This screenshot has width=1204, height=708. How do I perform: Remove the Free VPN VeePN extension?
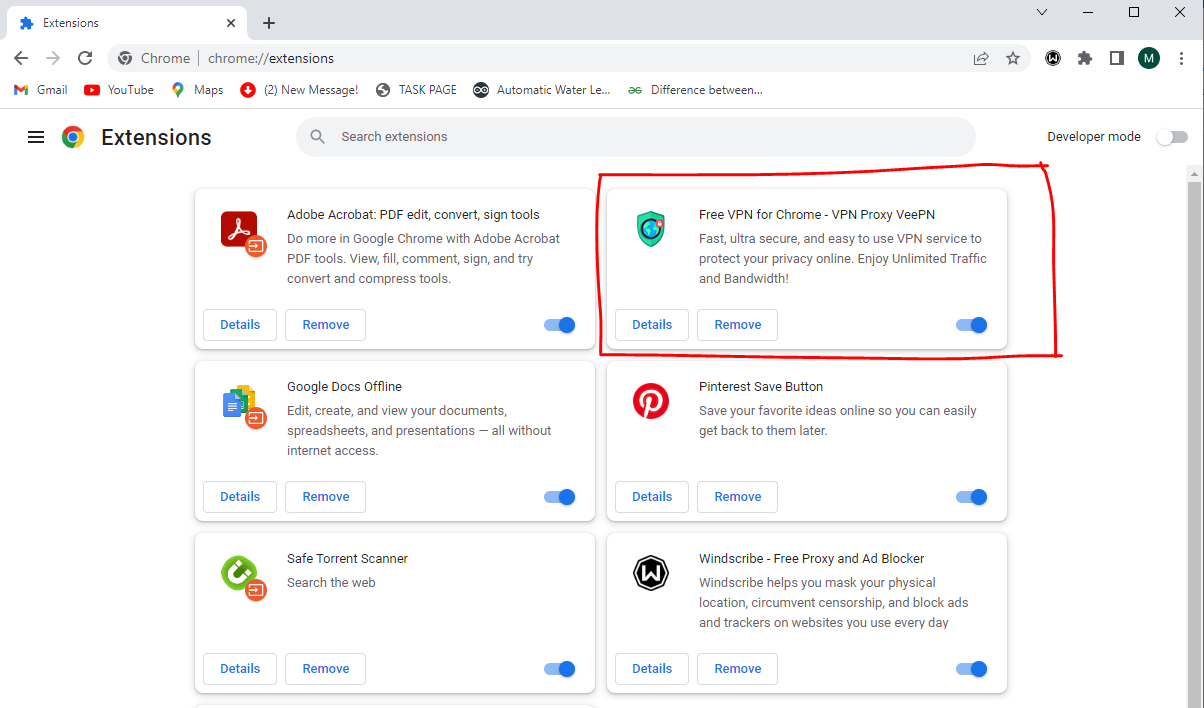tap(738, 325)
